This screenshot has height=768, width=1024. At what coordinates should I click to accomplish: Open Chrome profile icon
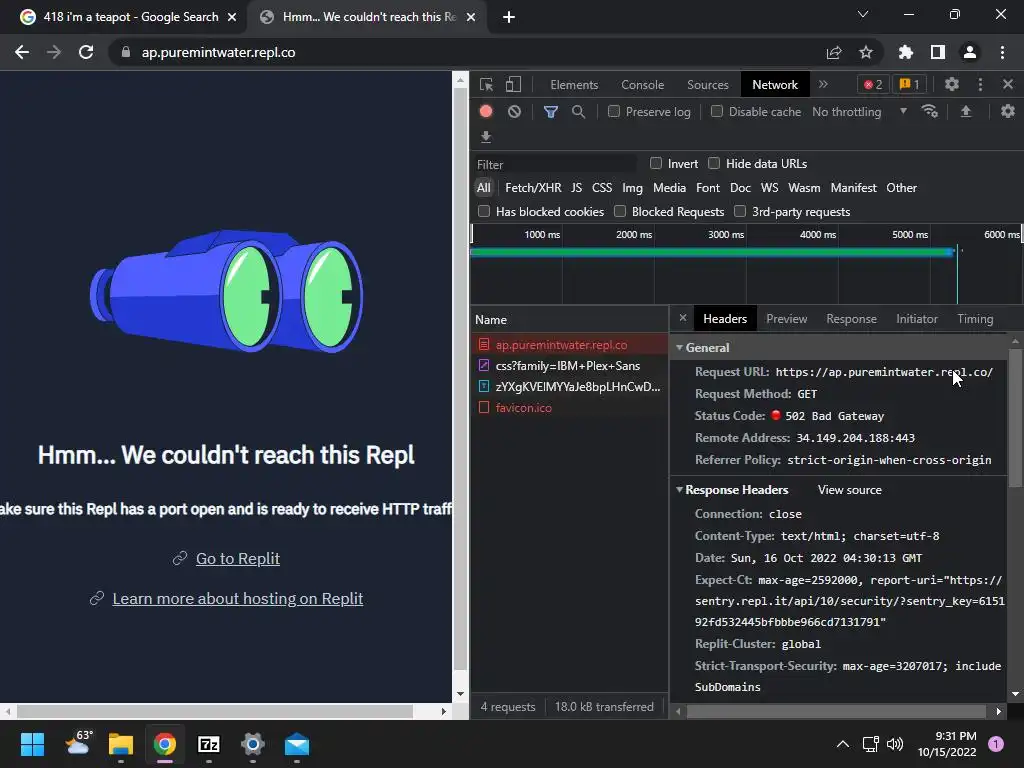click(970, 52)
